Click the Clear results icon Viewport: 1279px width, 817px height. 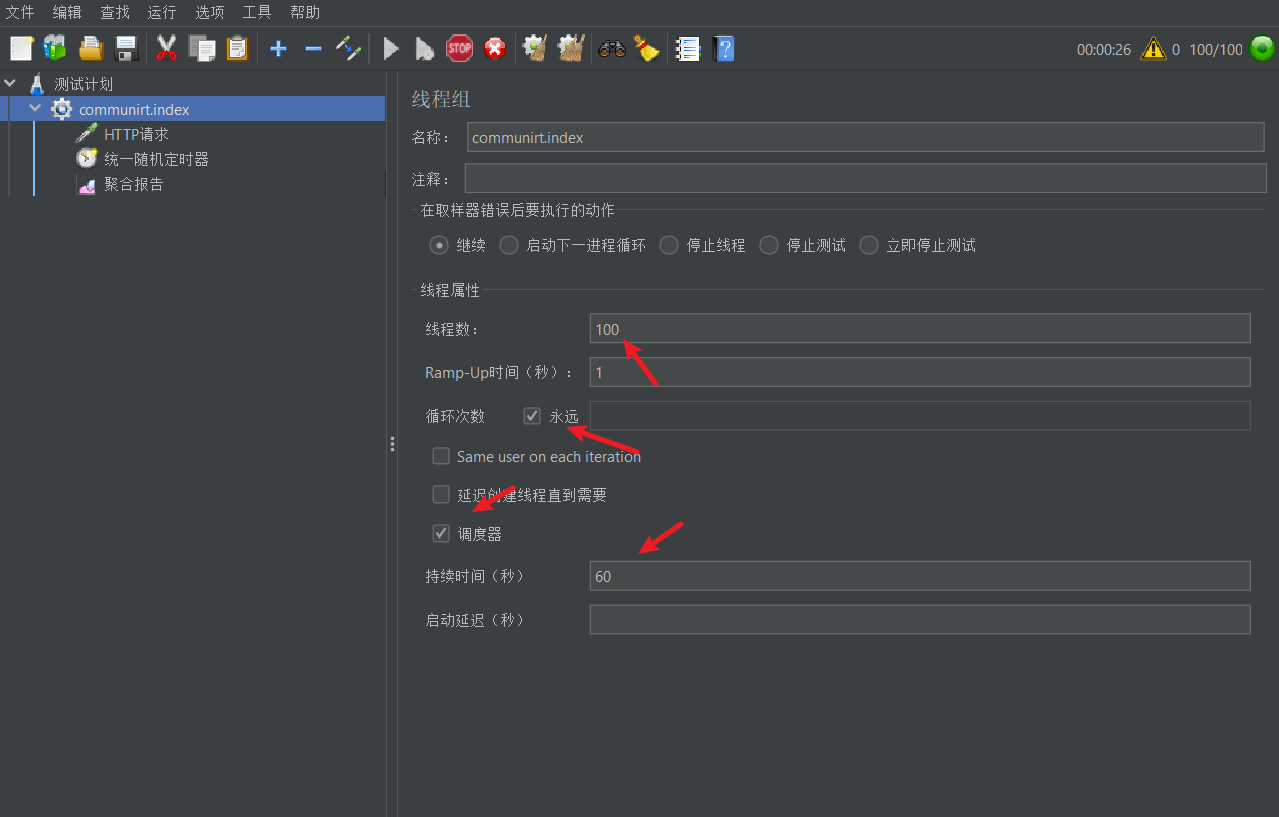click(535, 48)
